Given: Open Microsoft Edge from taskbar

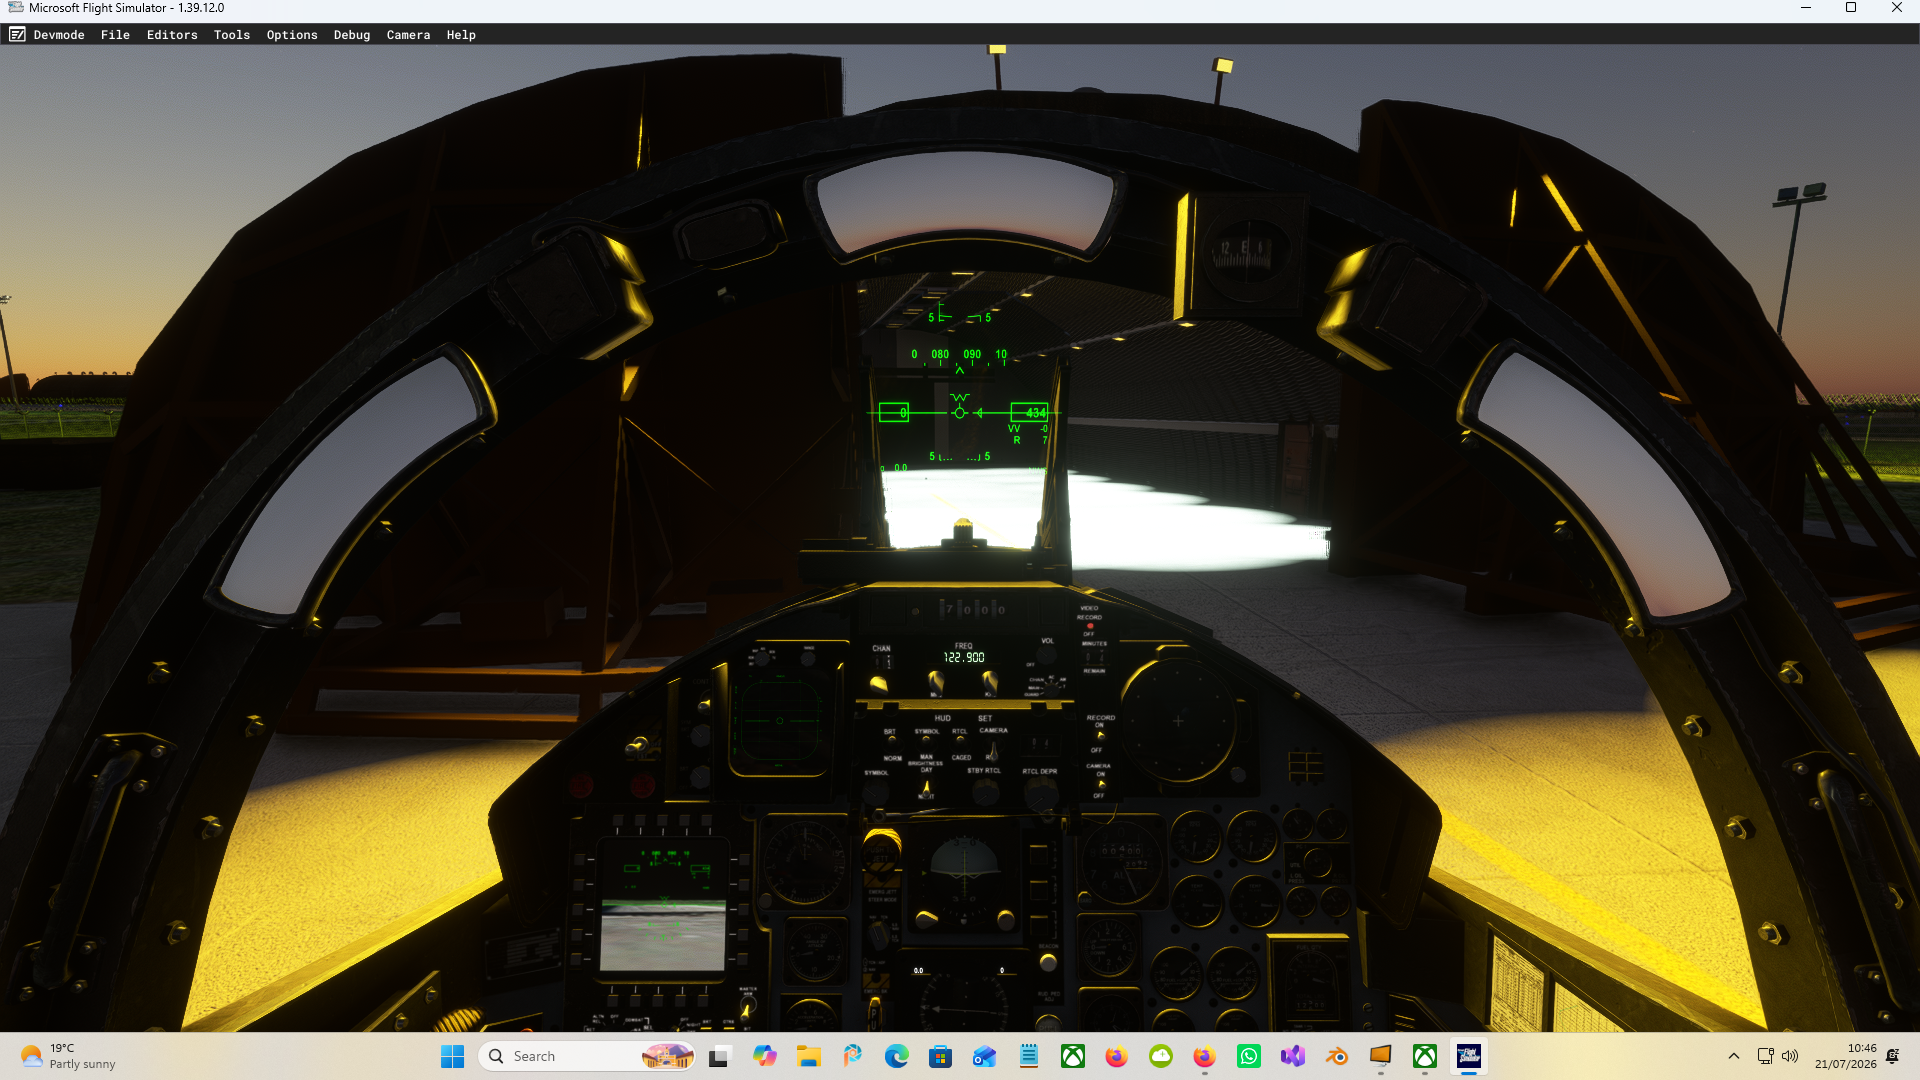Looking at the screenshot, I should (x=896, y=1056).
